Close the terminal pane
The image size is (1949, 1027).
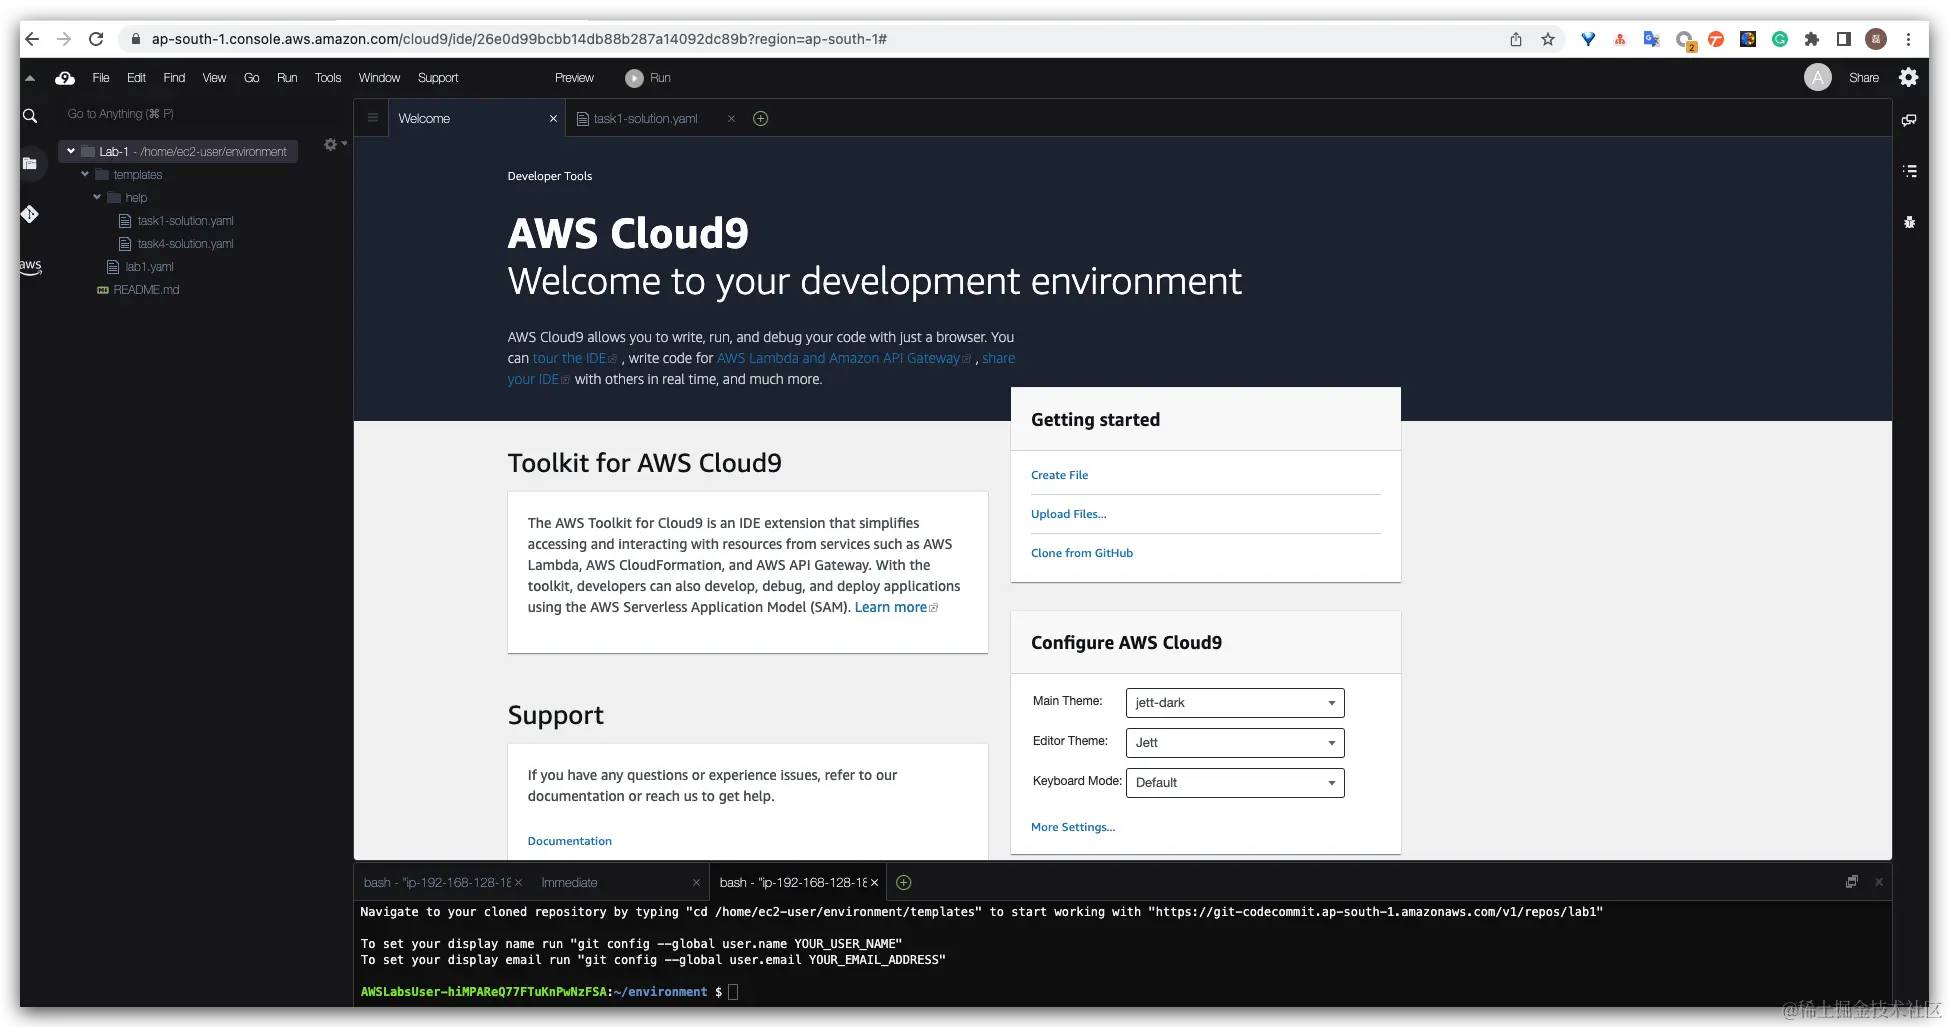click(1879, 882)
